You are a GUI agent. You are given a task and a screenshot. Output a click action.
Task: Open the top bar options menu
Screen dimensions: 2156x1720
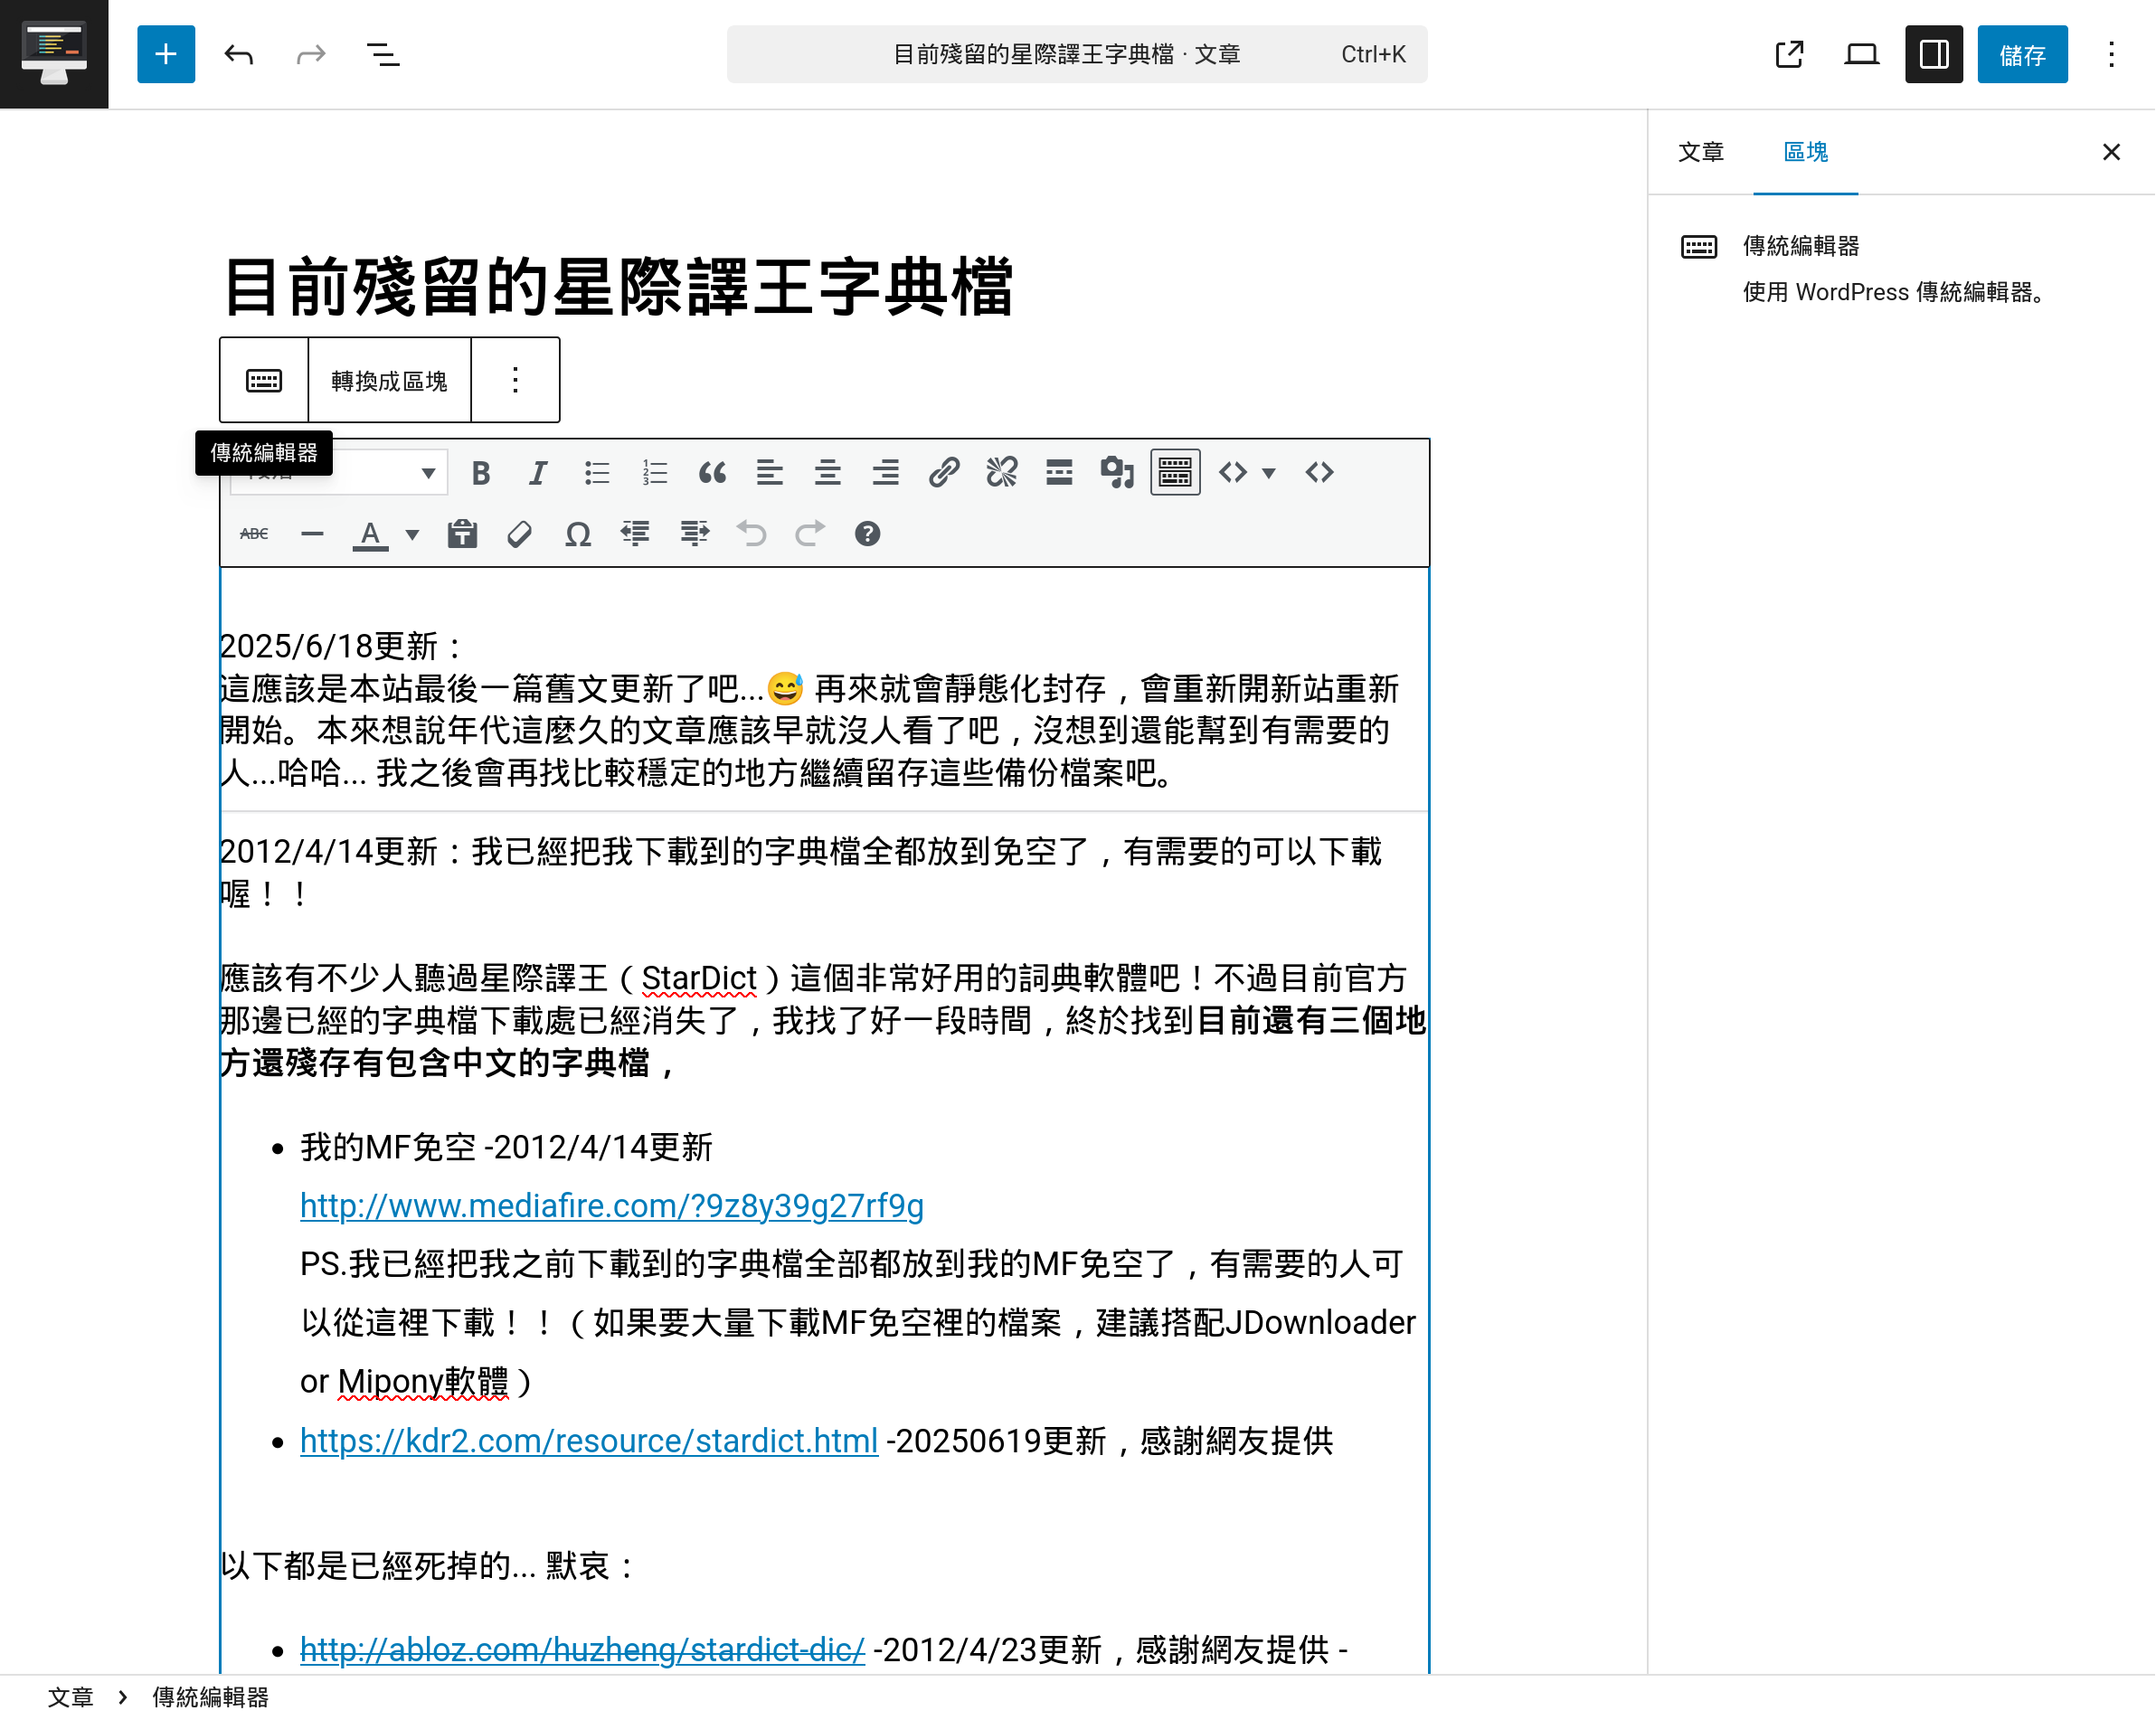(x=2111, y=54)
